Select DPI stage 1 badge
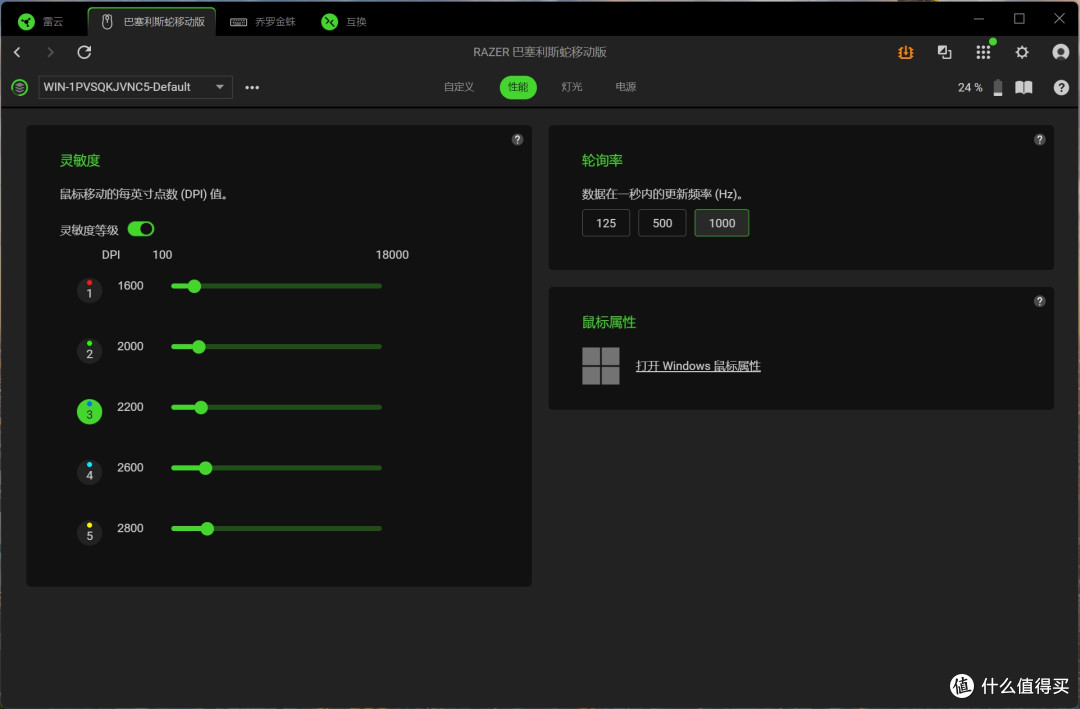 [x=90, y=290]
